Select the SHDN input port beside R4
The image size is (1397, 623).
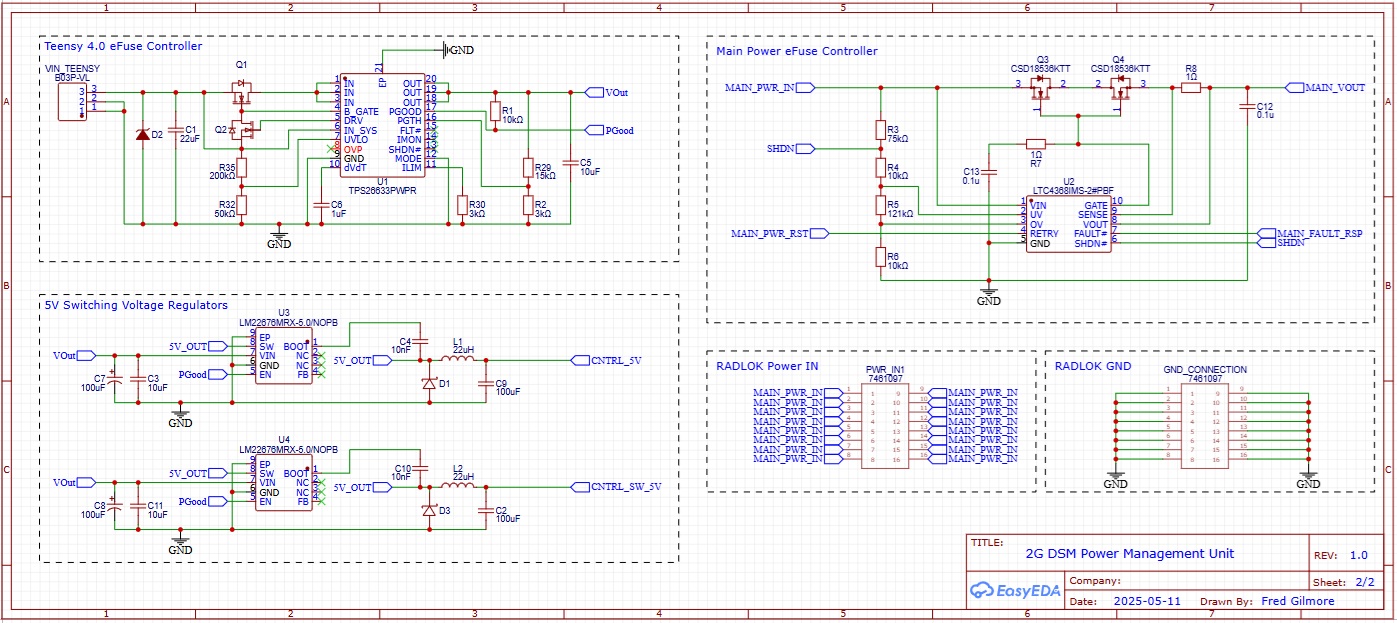(x=790, y=149)
